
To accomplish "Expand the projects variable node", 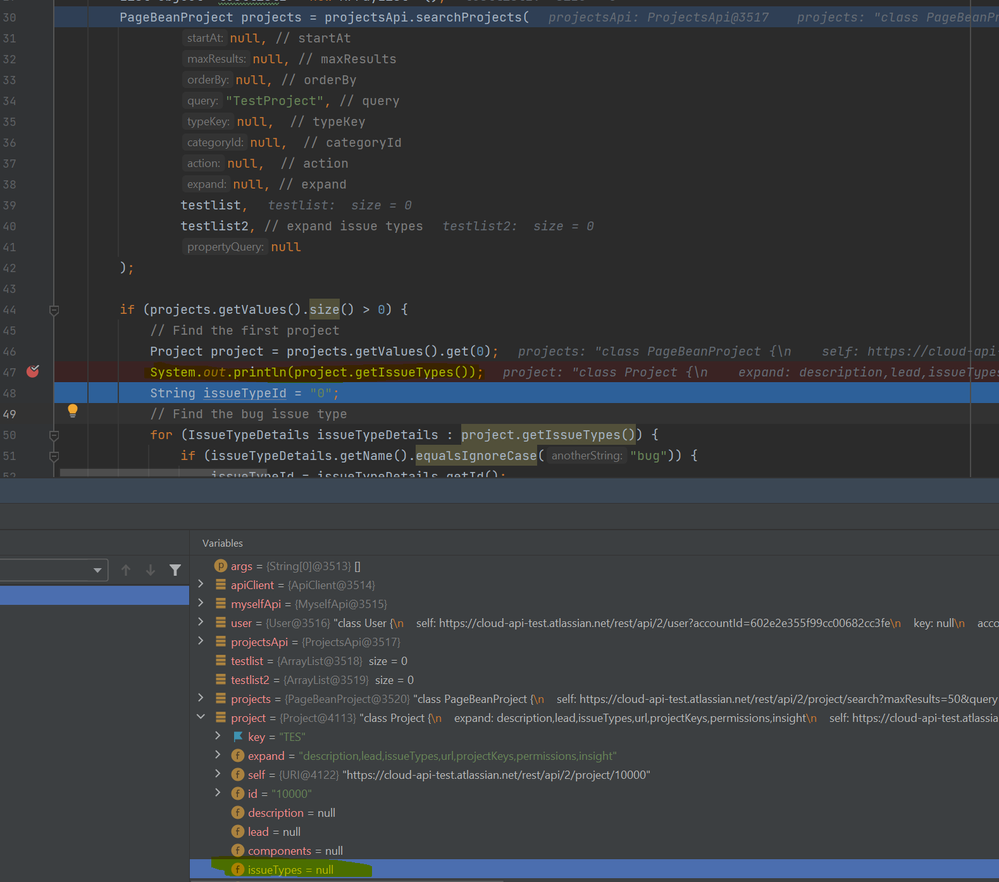I will 201,698.
